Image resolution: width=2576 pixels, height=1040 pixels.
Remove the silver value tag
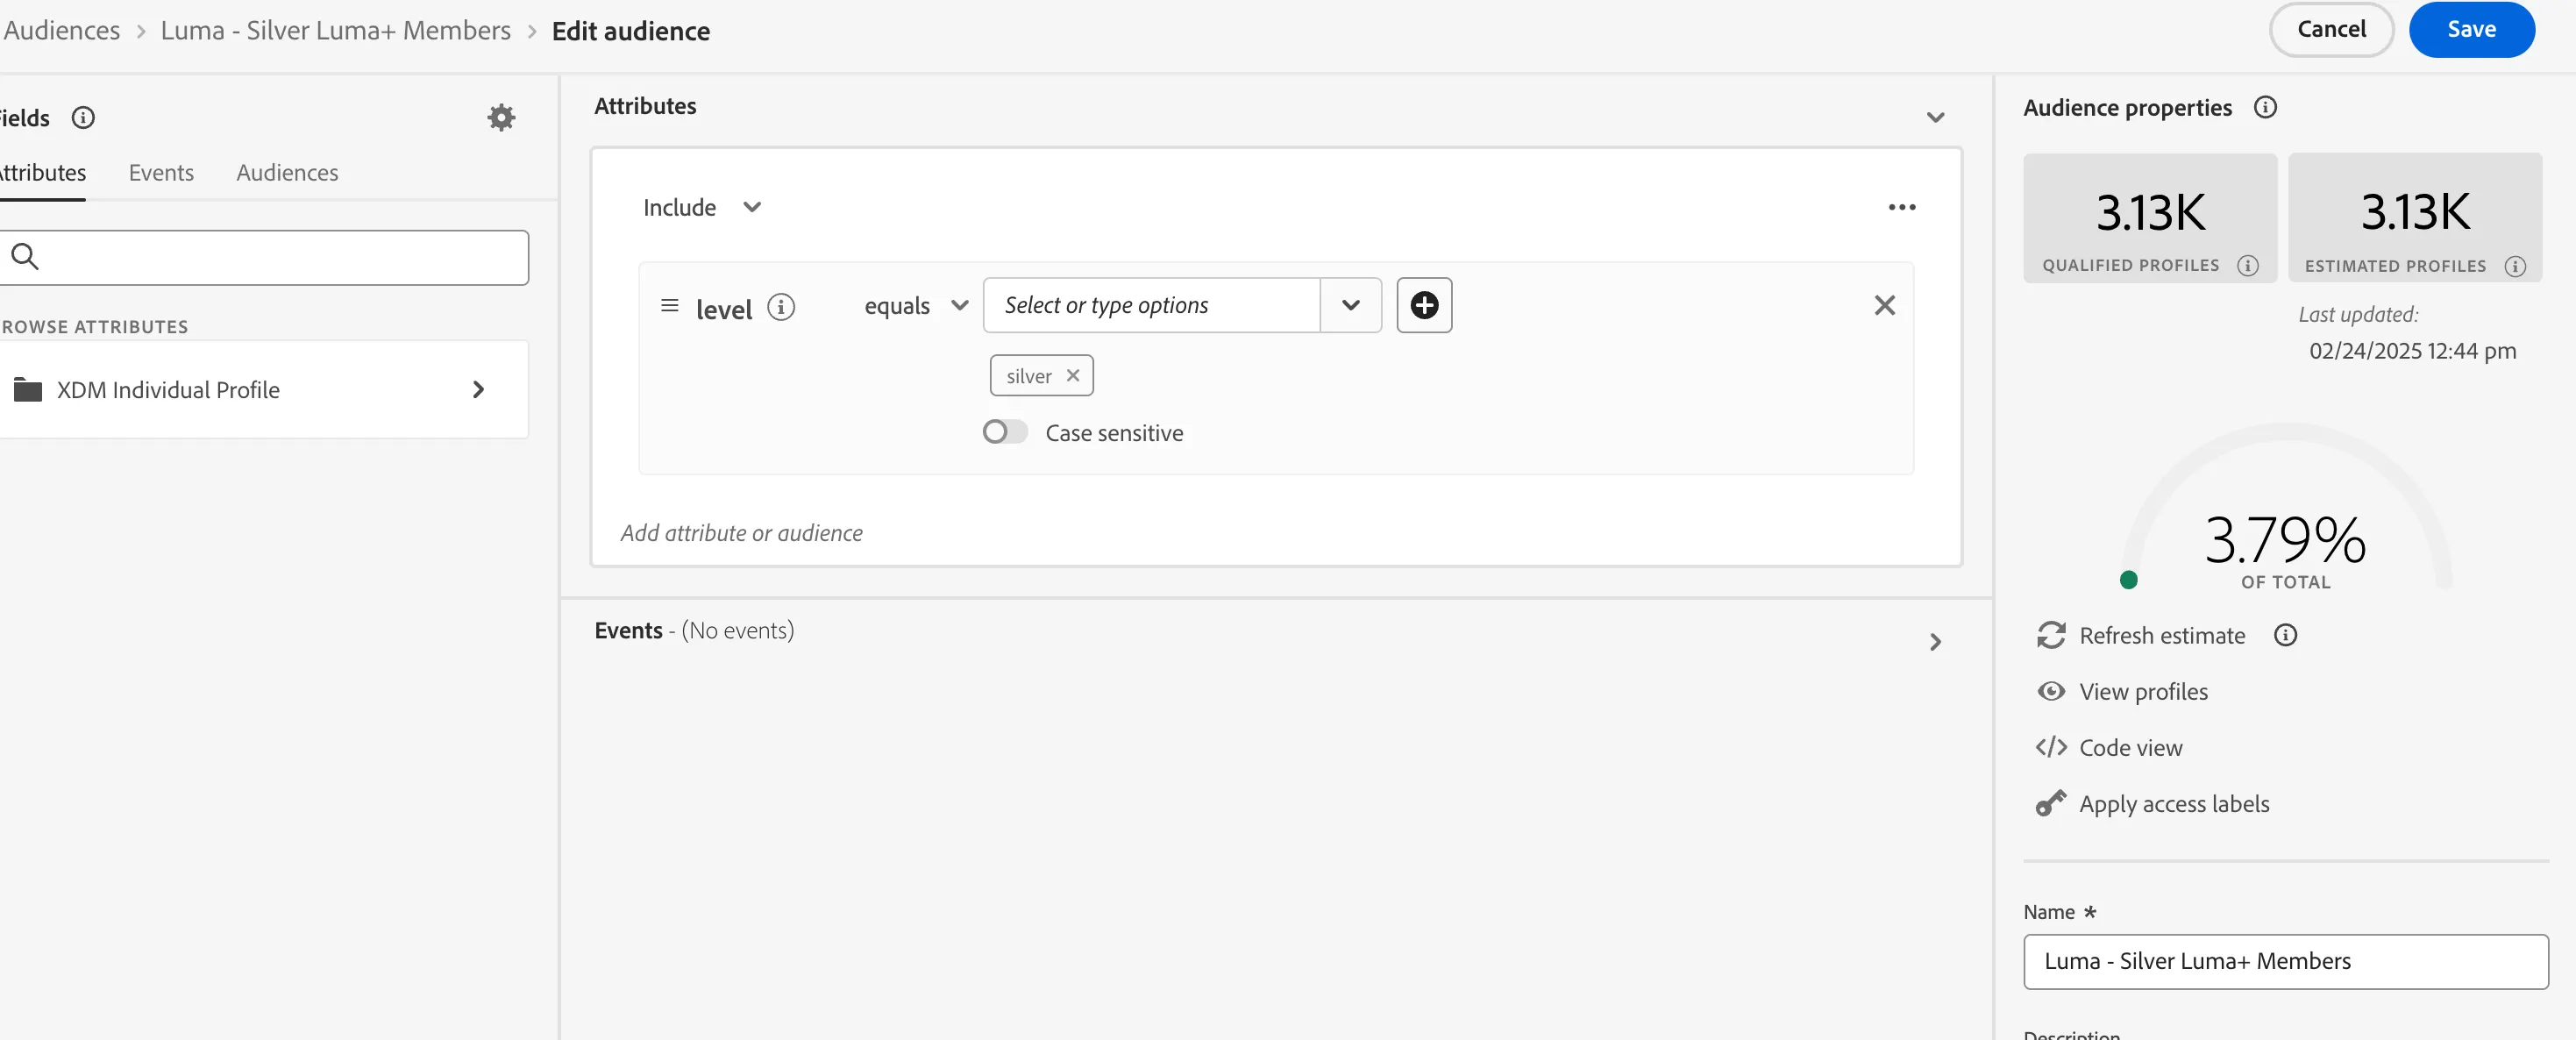1073,375
